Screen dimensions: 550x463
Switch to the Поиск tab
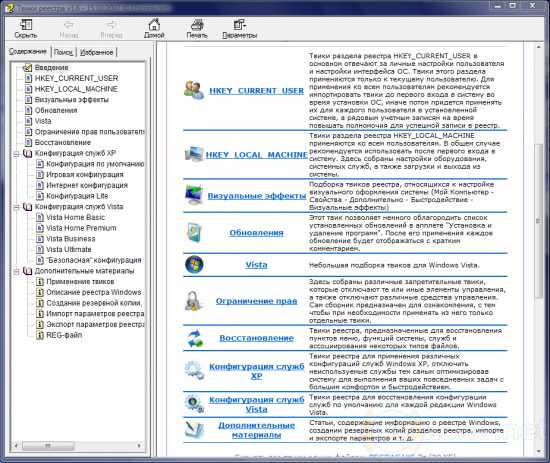tap(63, 52)
